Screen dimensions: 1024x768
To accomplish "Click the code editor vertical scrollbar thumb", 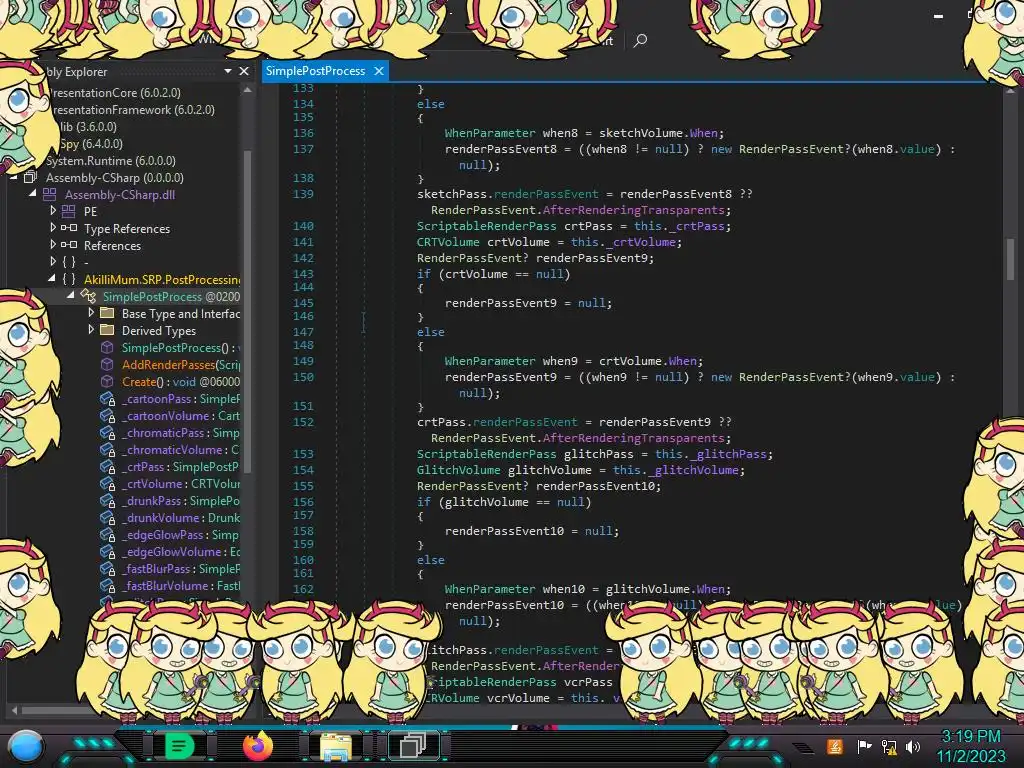I will pos(1011,259).
